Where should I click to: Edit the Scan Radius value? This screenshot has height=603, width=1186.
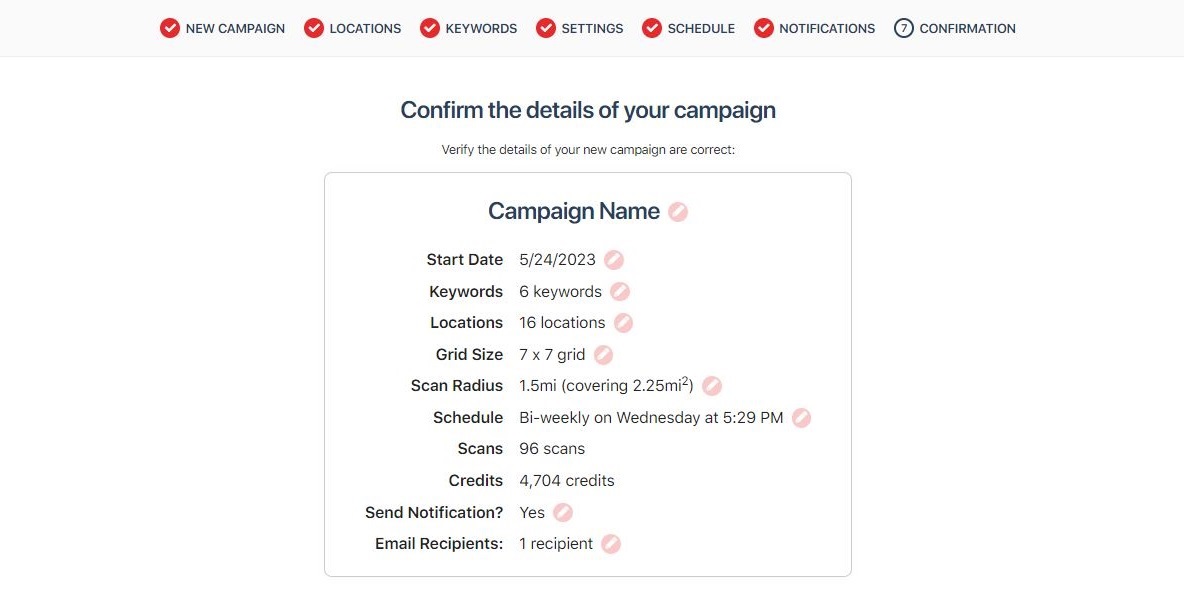click(712, 386)
